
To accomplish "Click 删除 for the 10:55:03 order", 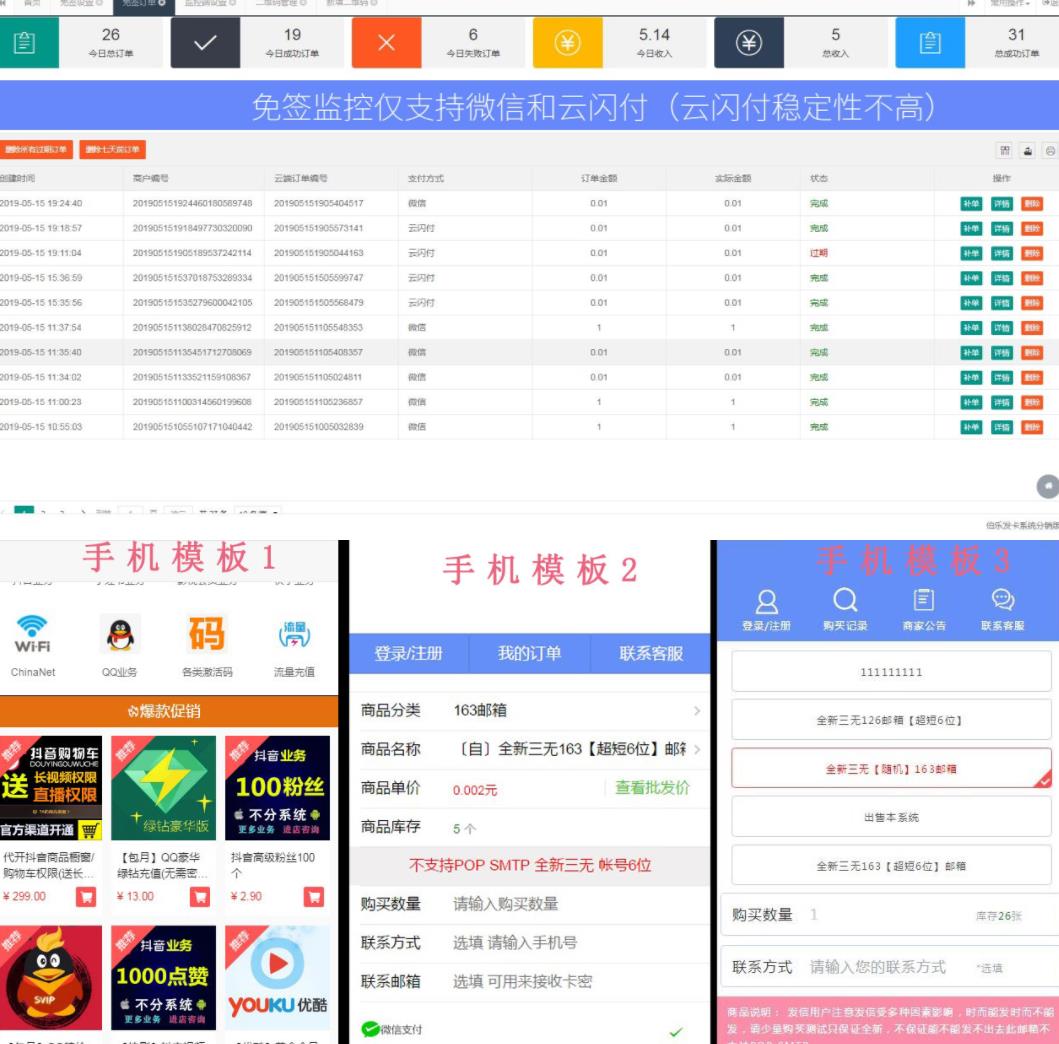I will coord(1032,427).
